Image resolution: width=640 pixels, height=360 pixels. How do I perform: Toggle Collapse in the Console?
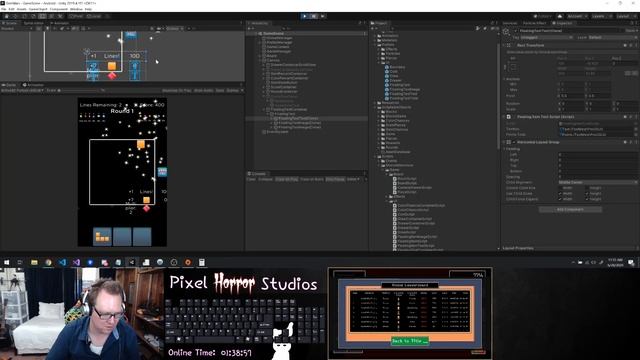pyautogui.click(x=265, y=179)
